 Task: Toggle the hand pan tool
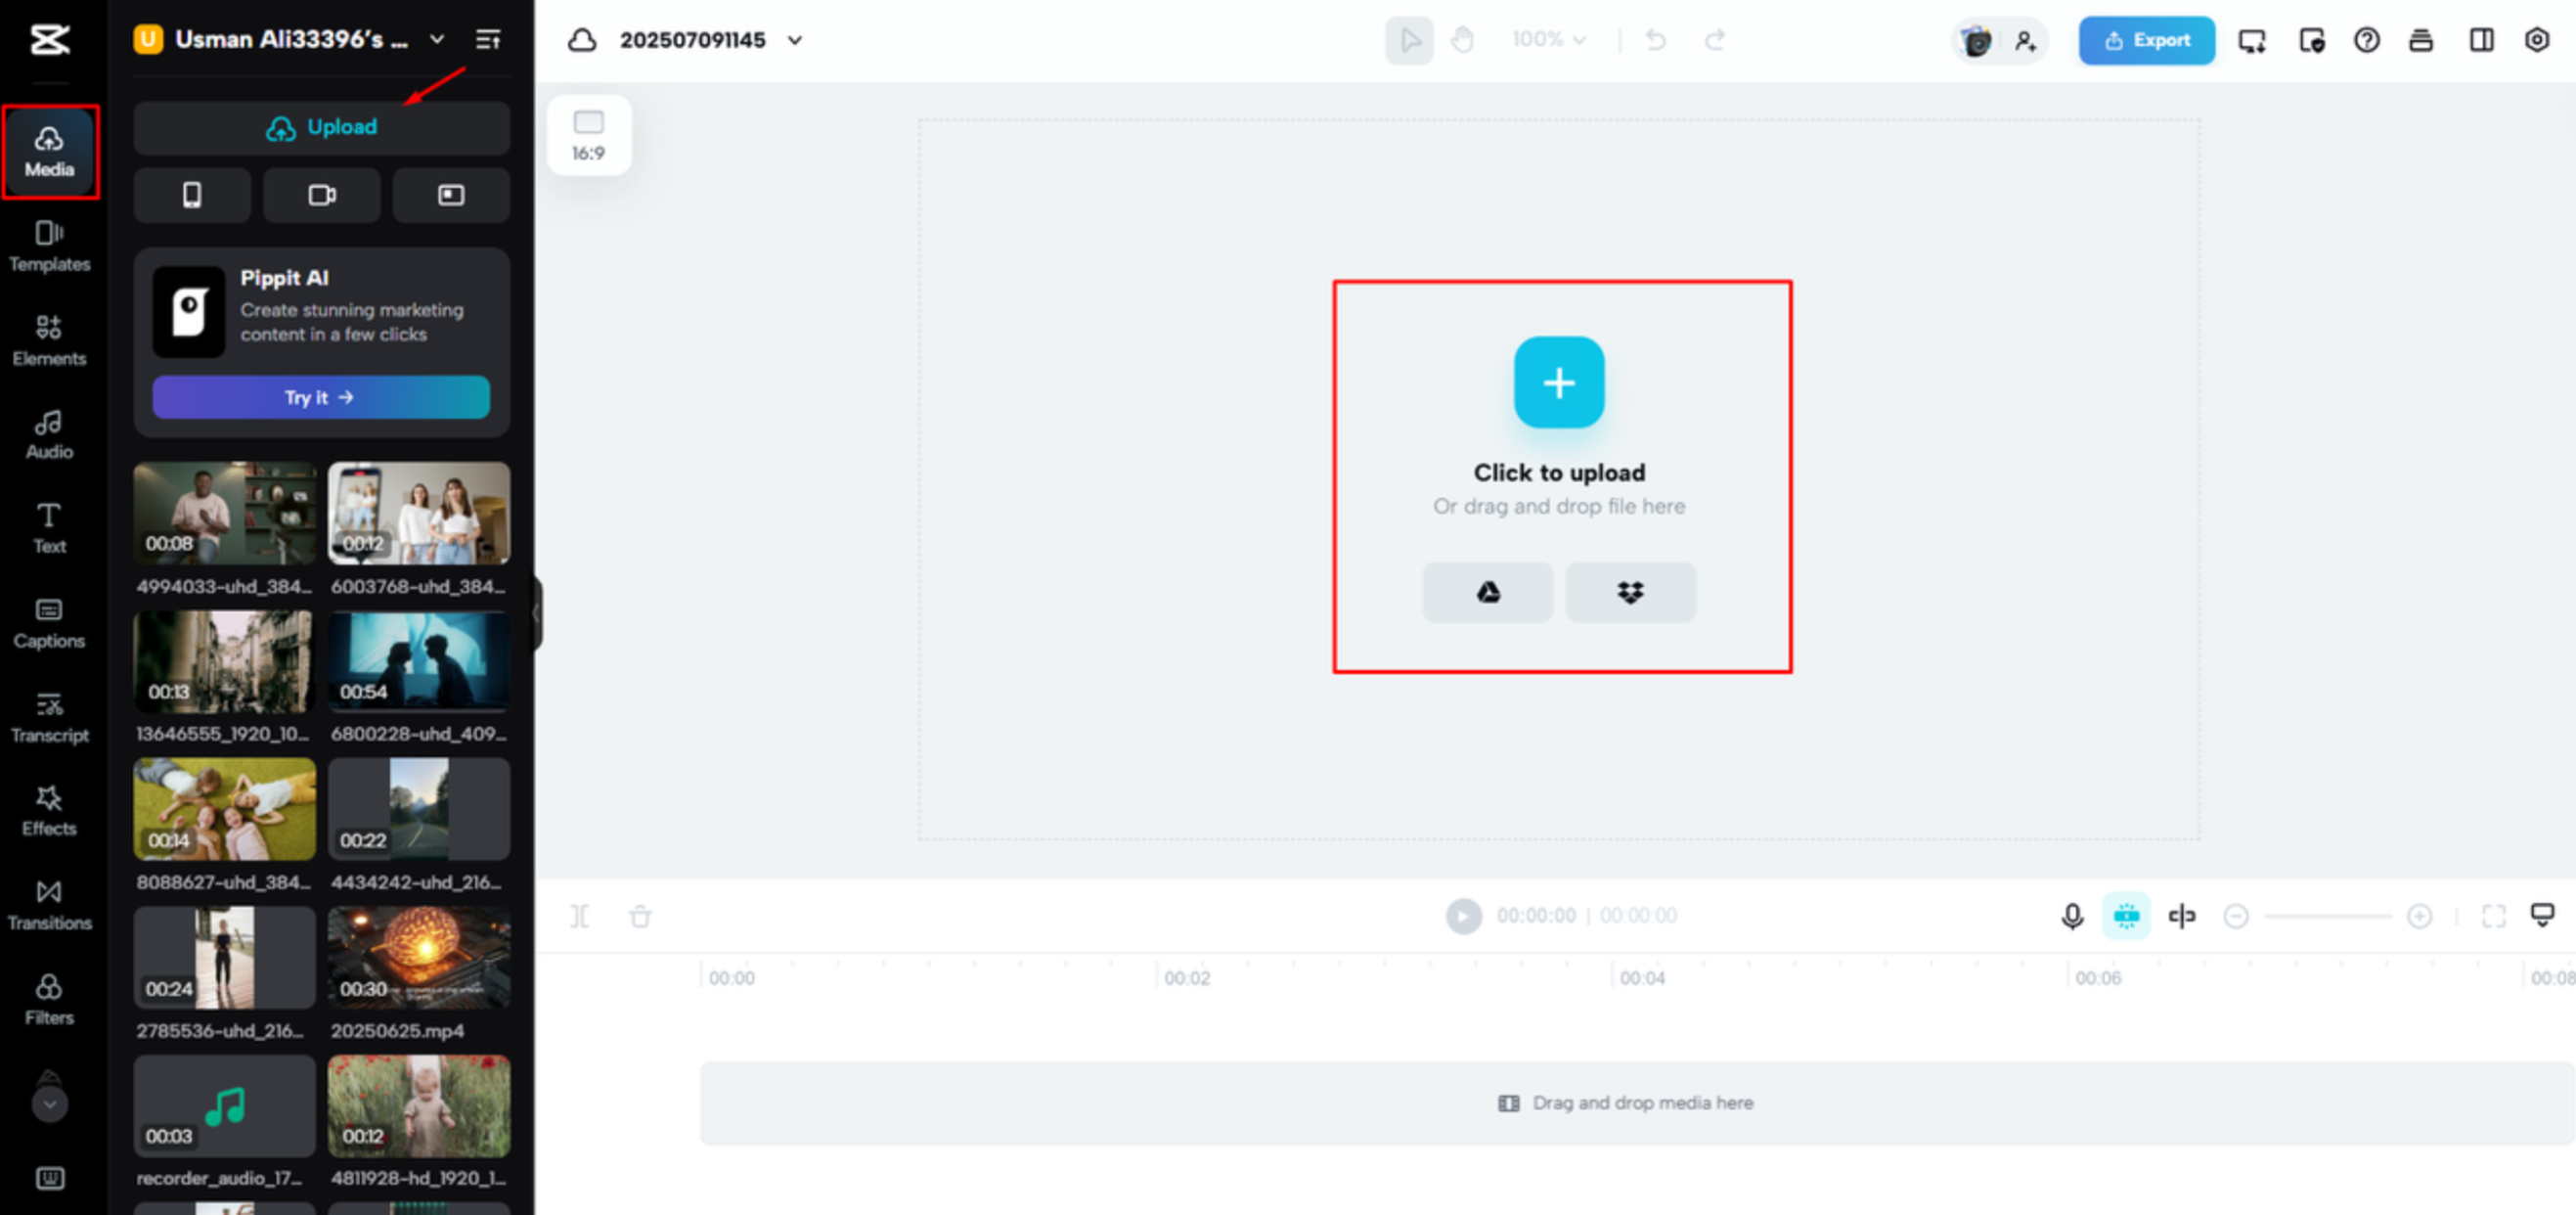[1462, 40]
